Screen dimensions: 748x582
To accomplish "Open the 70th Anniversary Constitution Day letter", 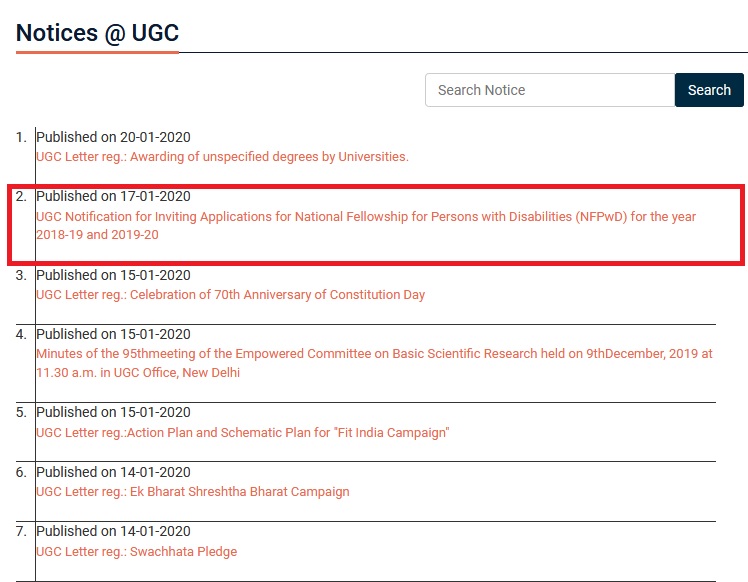I will click(x=230, y=295).
